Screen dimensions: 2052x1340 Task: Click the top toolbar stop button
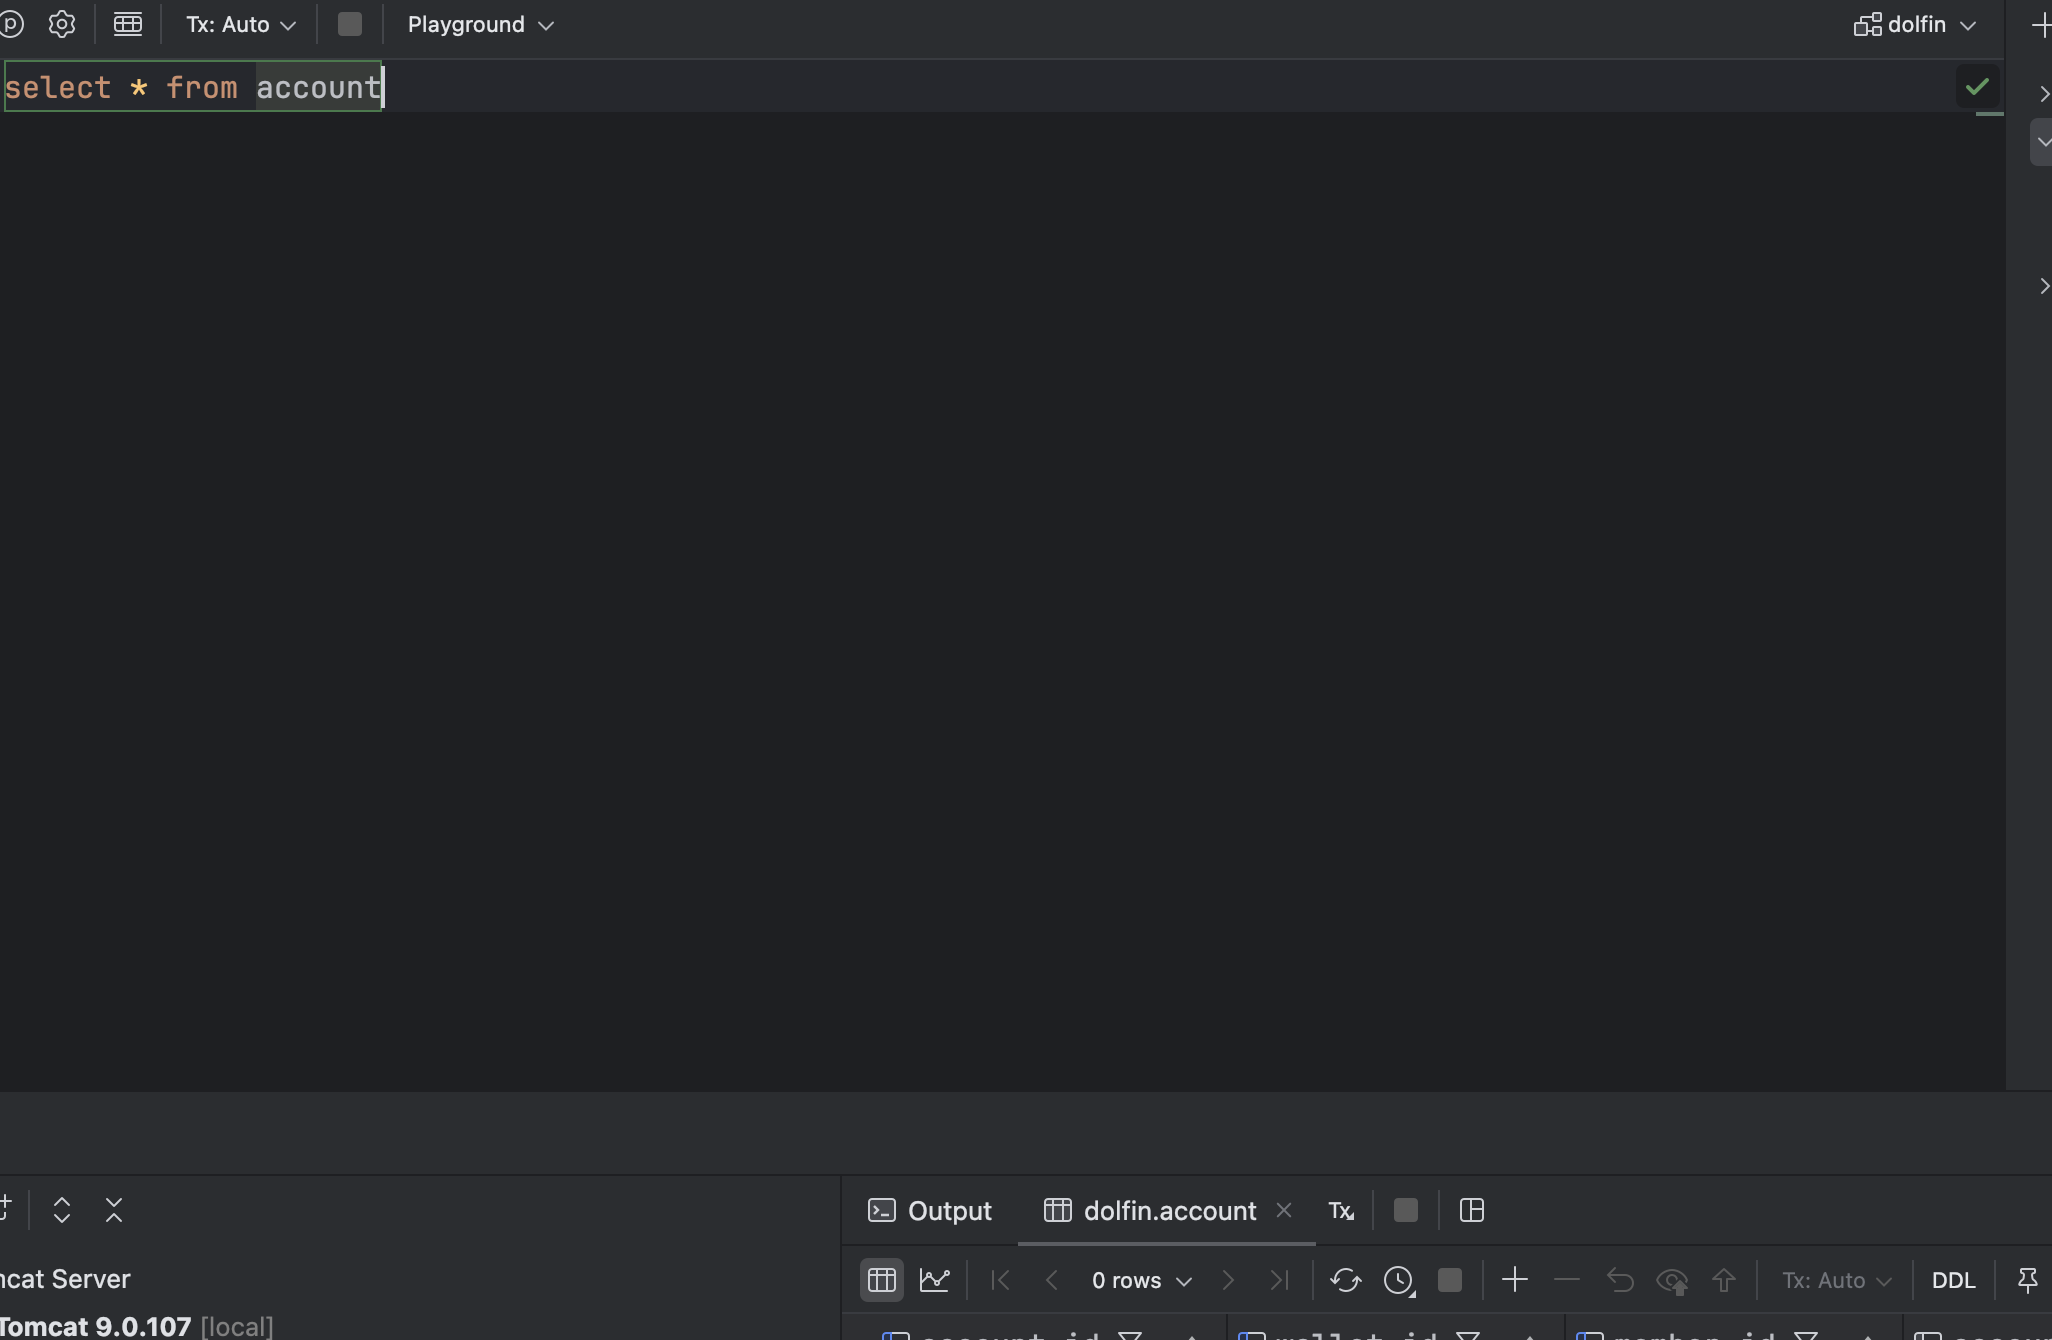coord(349,24)
